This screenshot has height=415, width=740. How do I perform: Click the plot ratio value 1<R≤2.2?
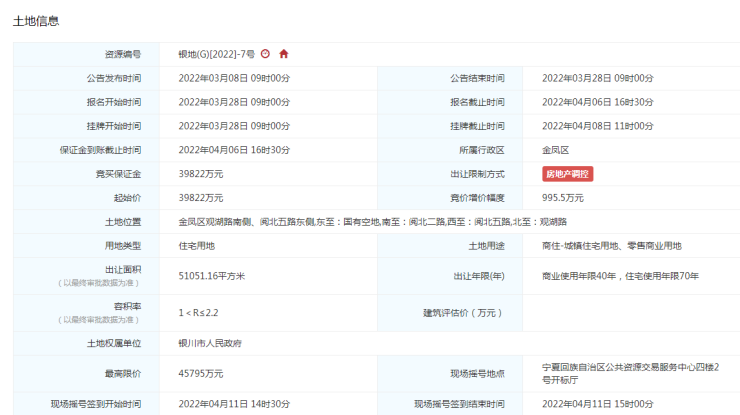click(x=198, y=313)
